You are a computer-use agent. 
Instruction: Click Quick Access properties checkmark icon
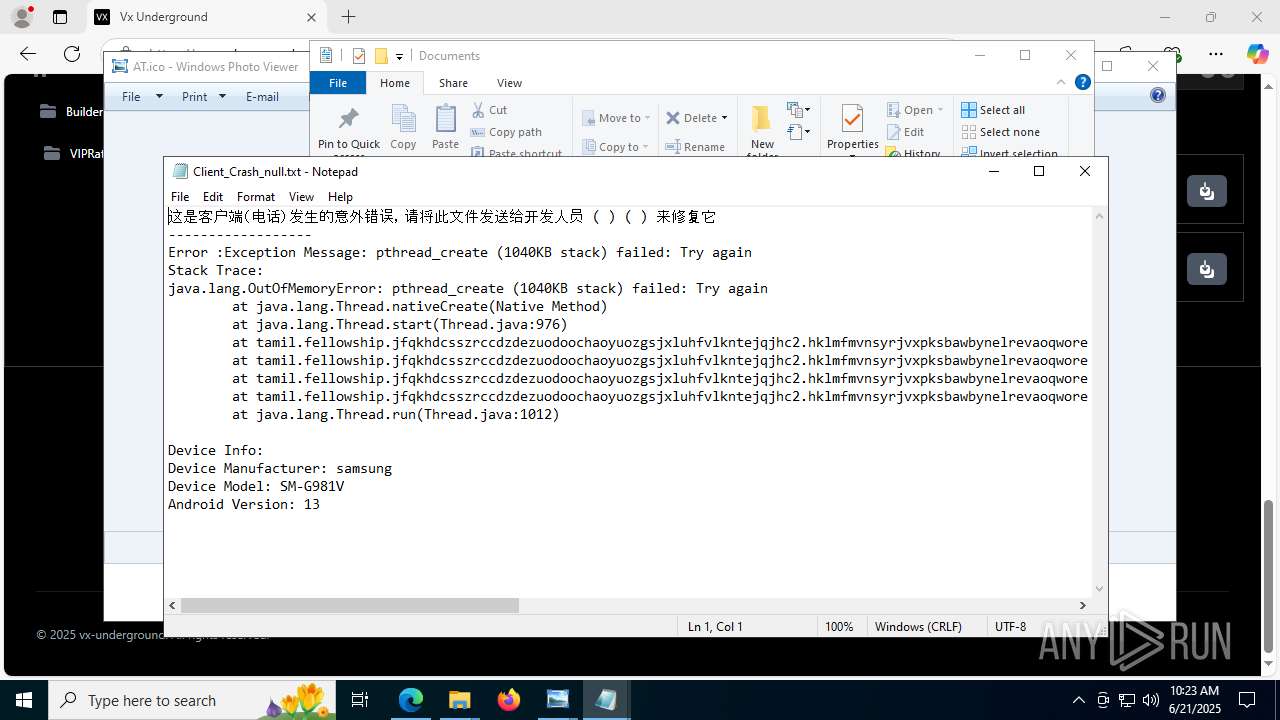(x=359, y=56)
